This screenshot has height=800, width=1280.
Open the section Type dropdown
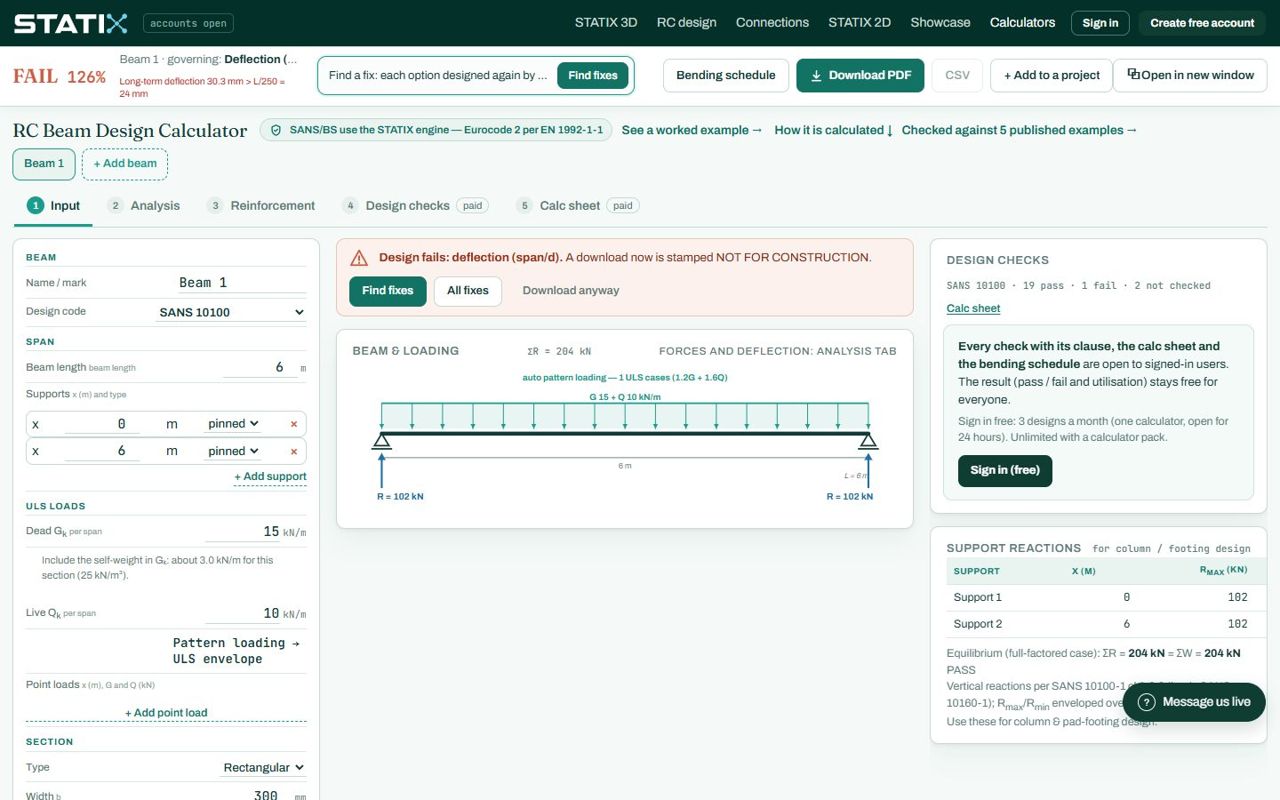(263, 767)
